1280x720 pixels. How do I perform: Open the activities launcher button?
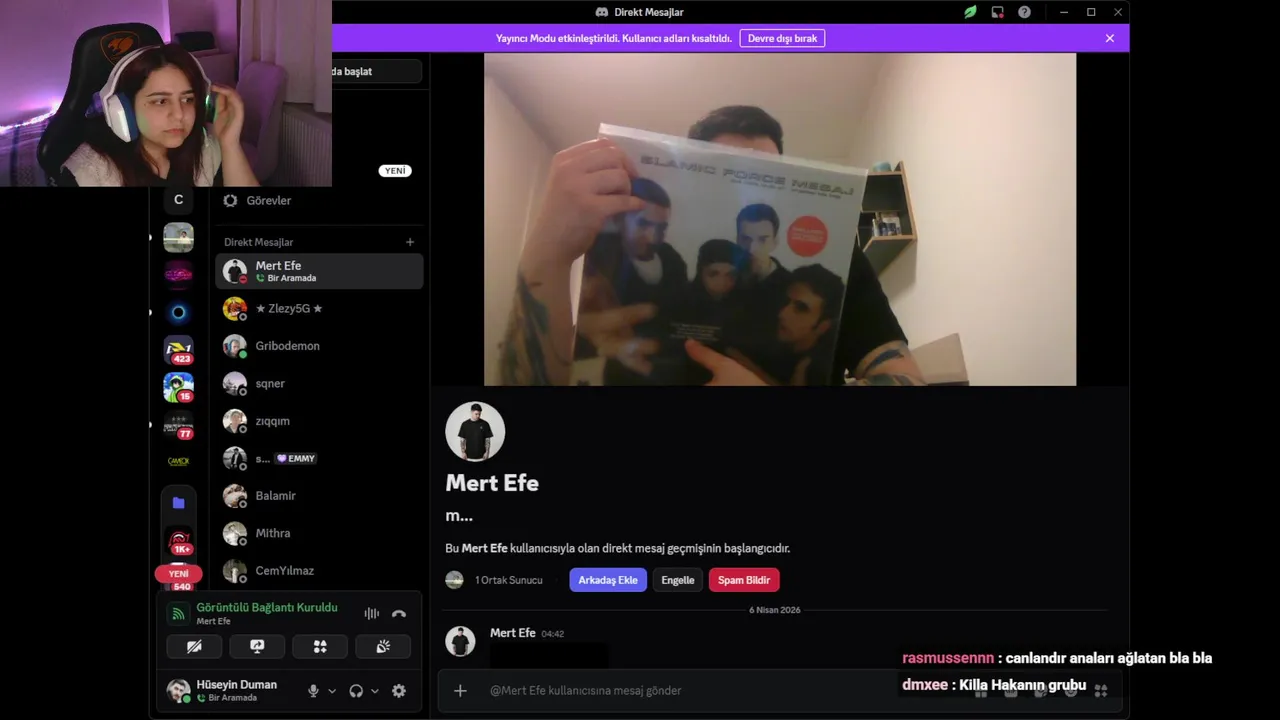320,647
